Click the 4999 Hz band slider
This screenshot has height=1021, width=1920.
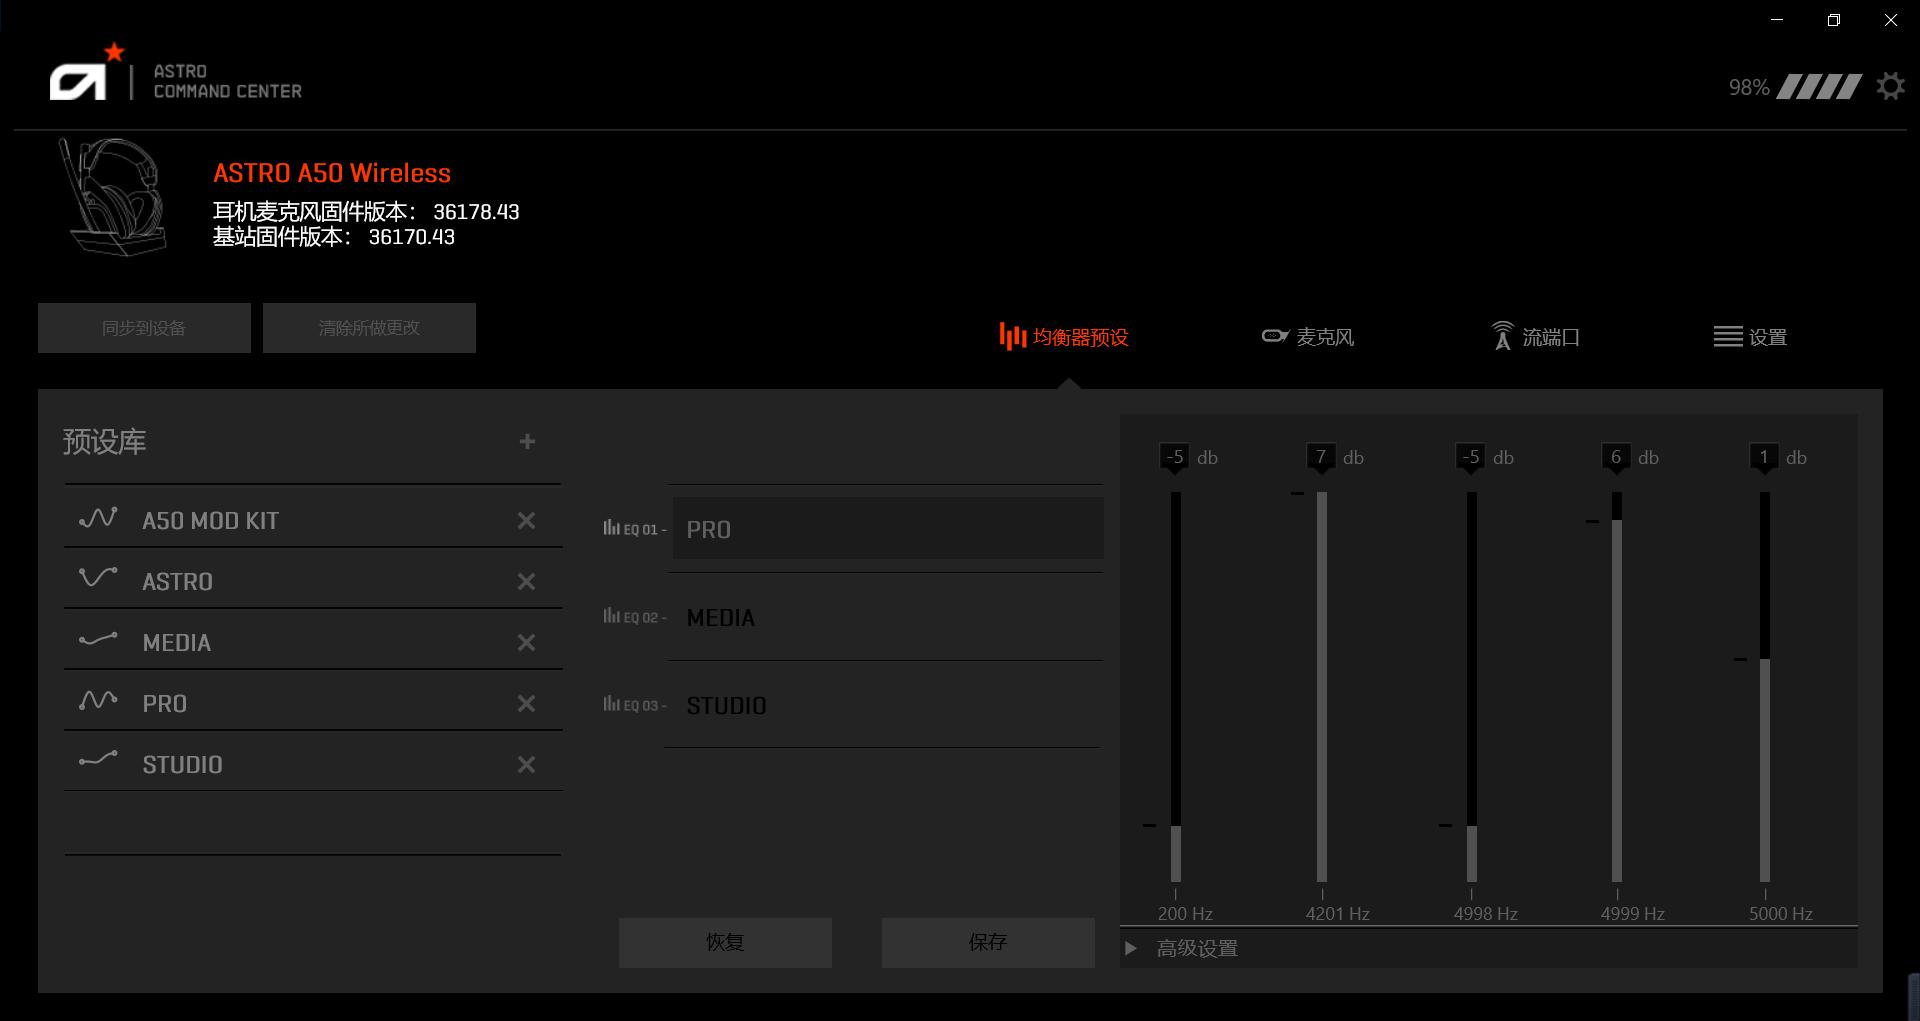point(1617,686)
